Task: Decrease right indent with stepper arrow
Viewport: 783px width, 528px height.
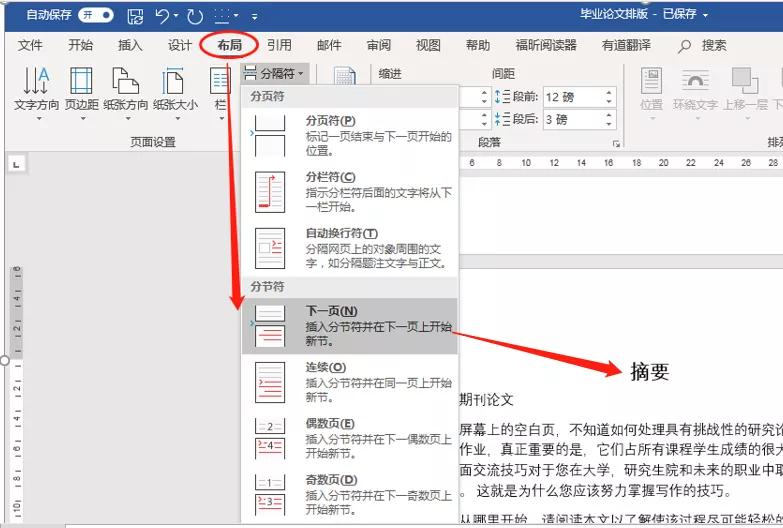Action: pyautogui.click(x=484, y=124)
